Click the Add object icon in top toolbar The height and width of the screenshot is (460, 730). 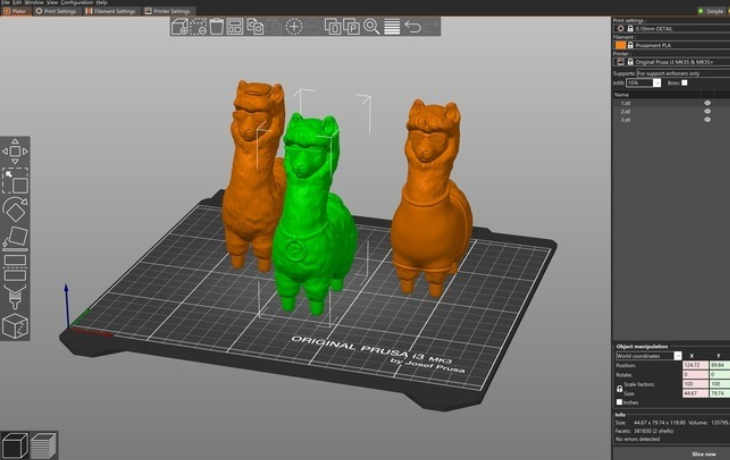(180, 27)
